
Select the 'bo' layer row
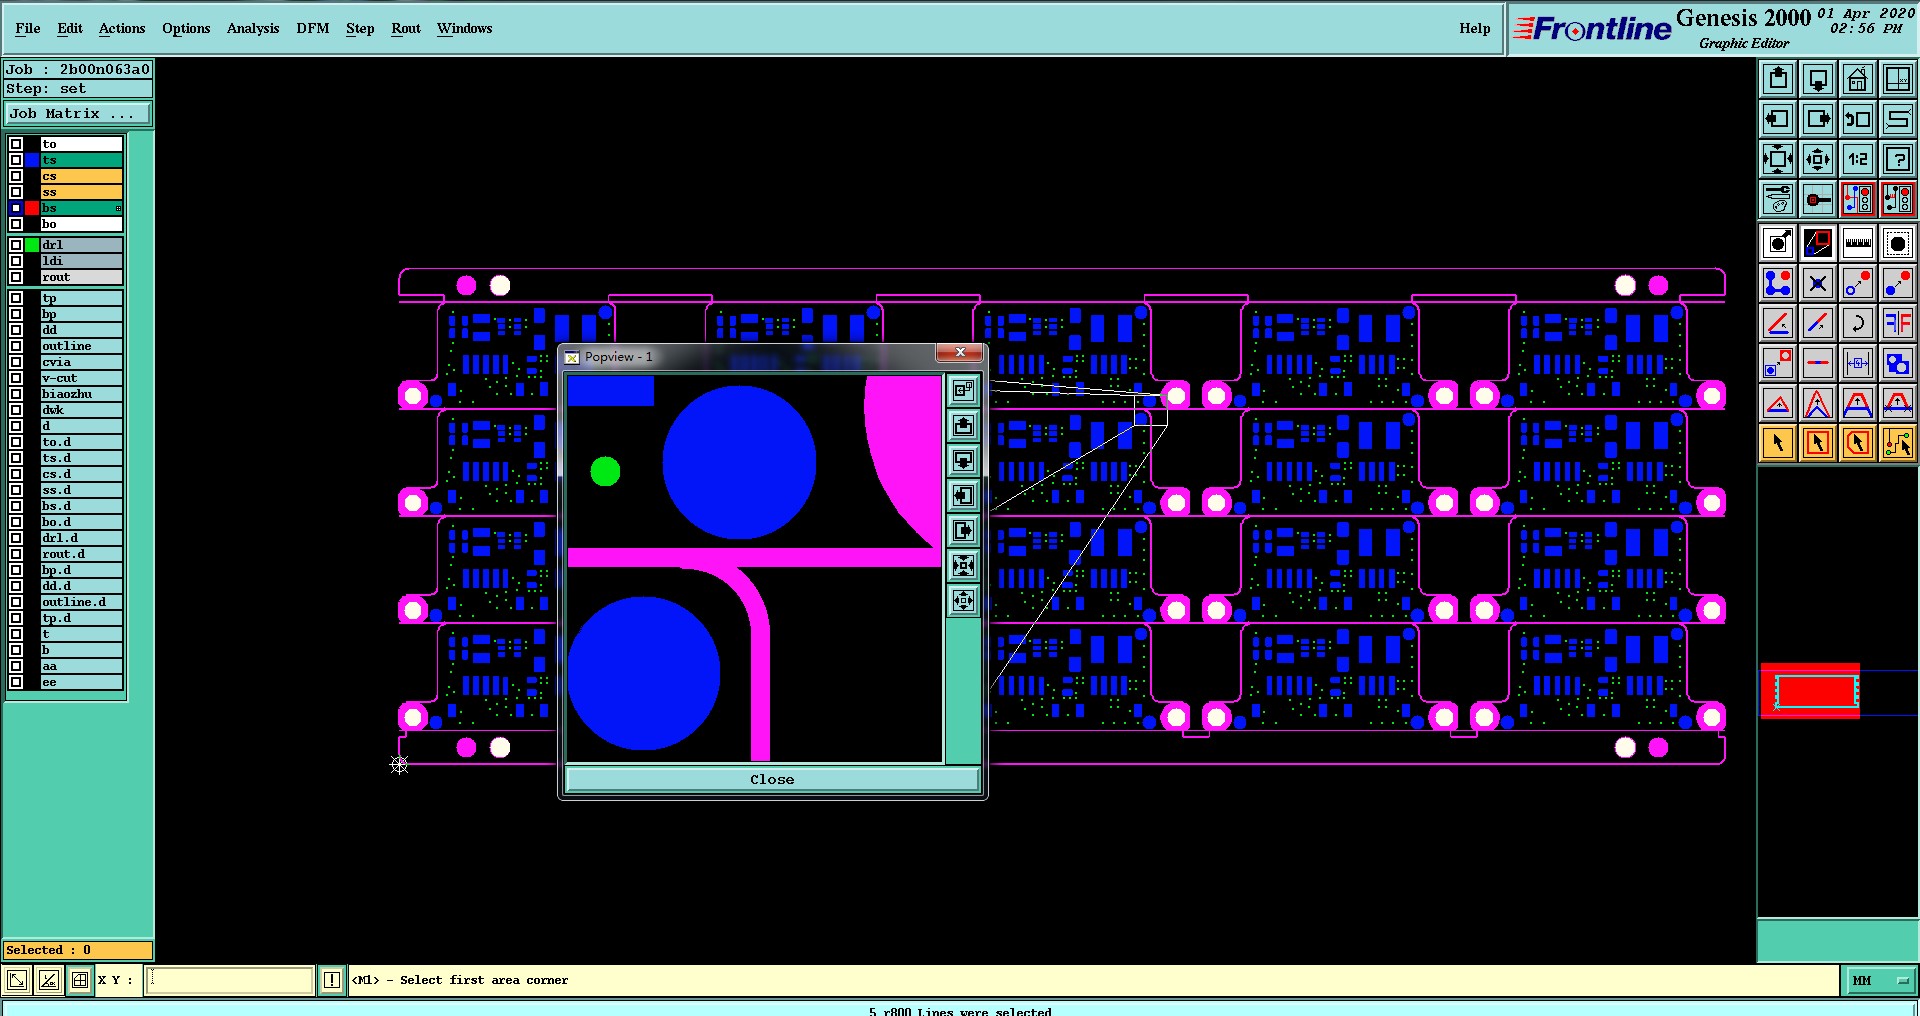click(81, 224)
